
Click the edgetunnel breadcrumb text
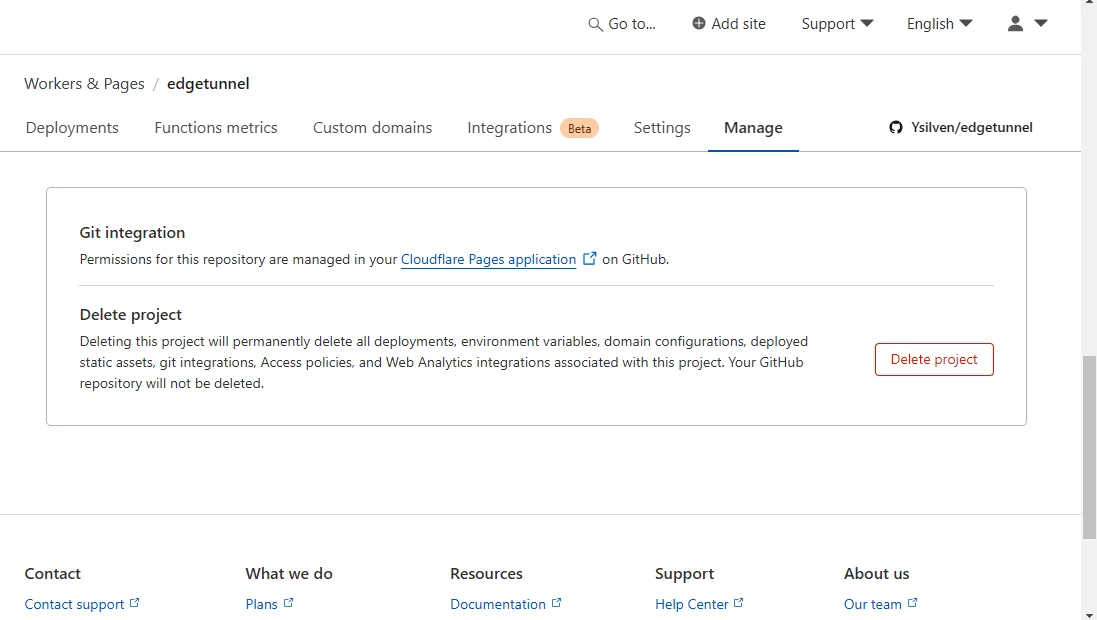click(x=208, y=84)
